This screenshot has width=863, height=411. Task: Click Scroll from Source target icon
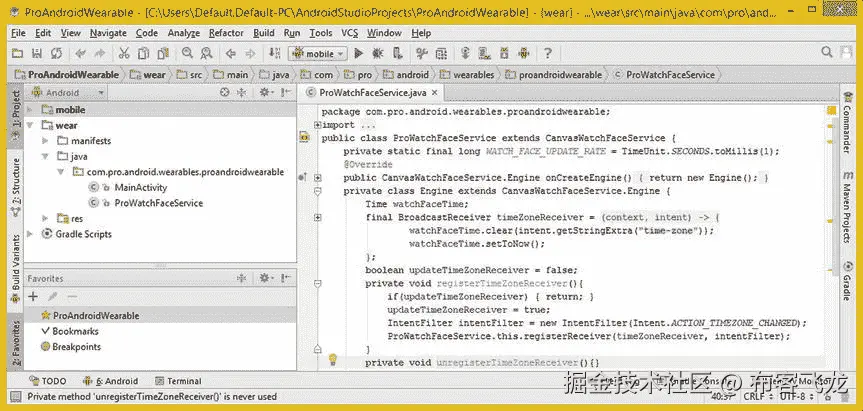[x=225, y=92]
